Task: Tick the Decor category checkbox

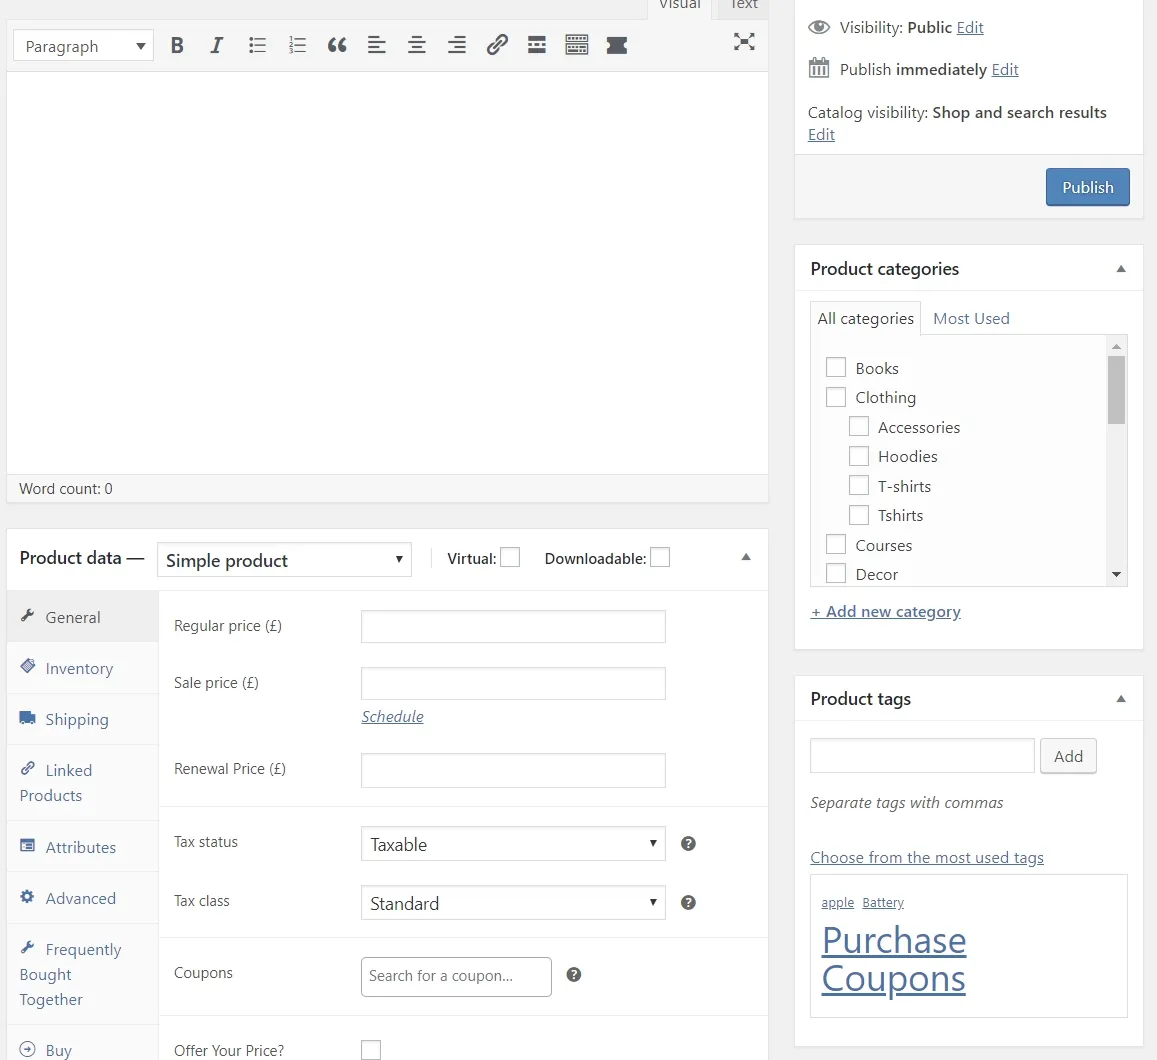Action: click(x=835, y=574)
